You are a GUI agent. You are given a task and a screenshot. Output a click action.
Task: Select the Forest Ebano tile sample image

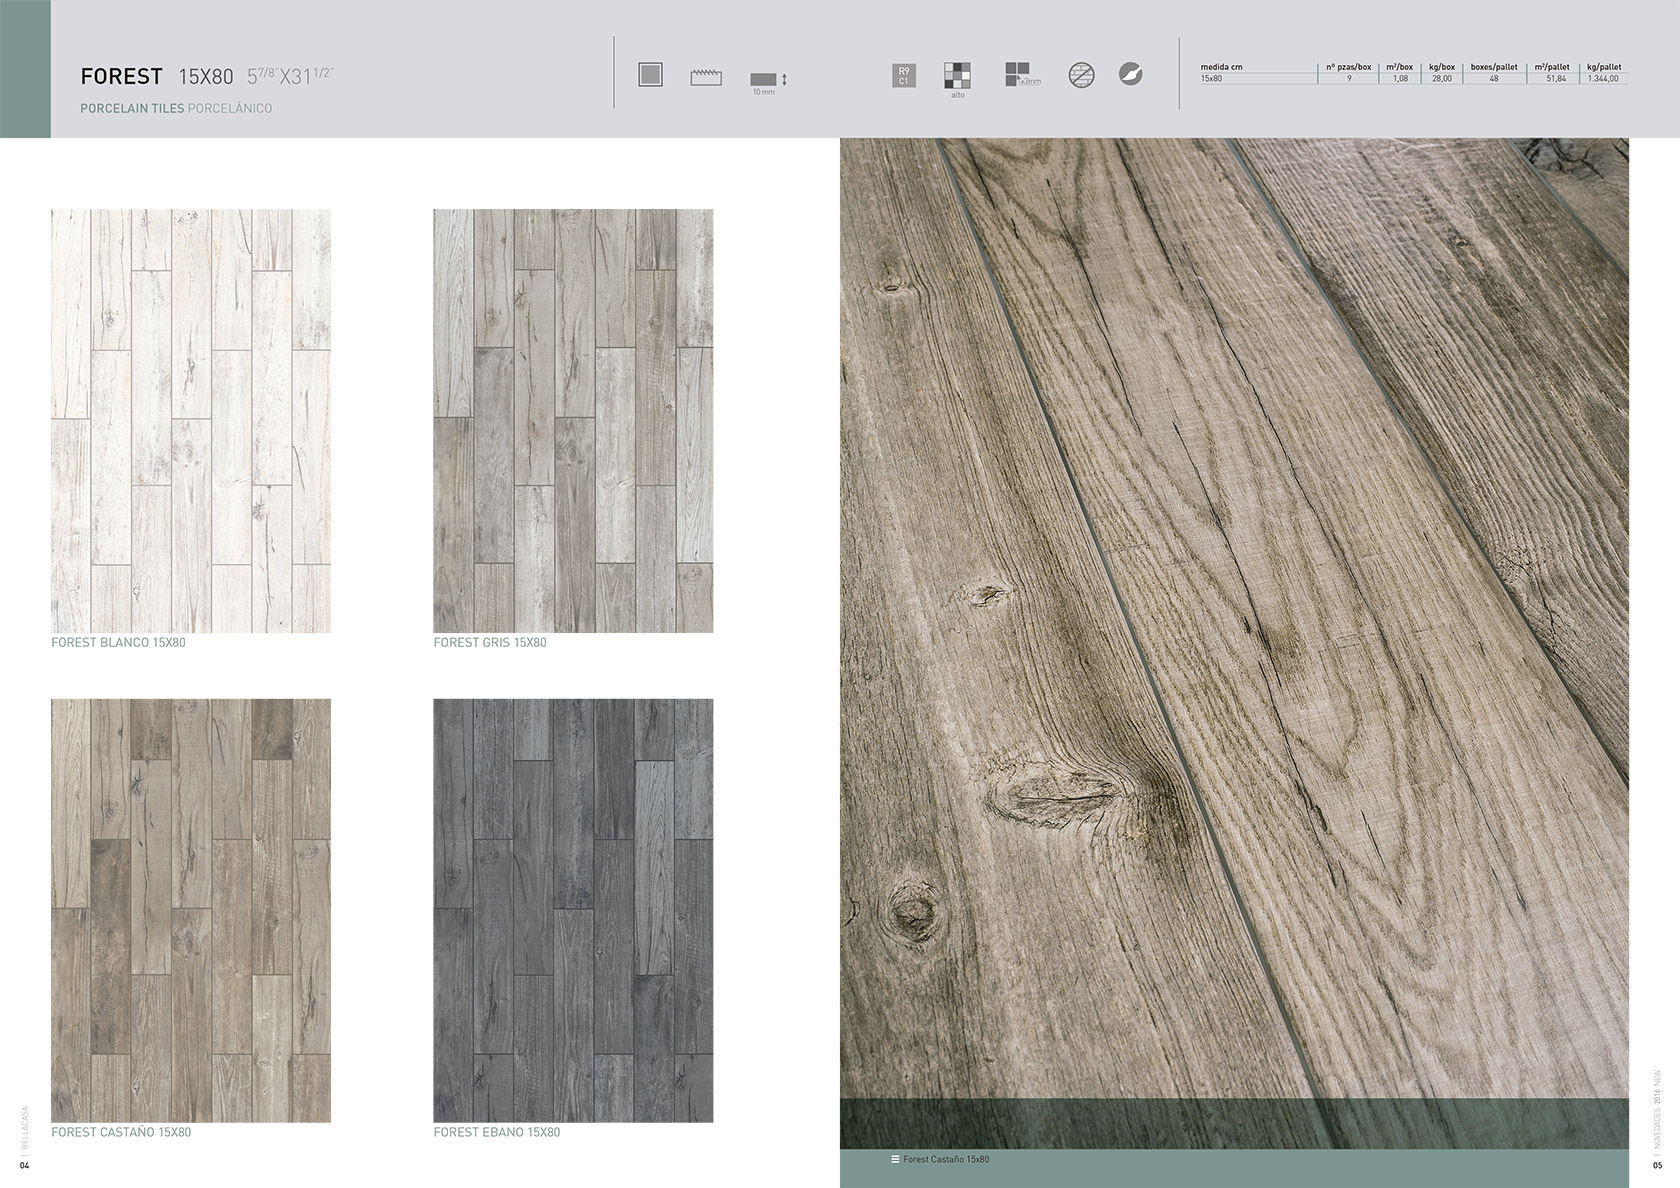click(x=573, y=910)
